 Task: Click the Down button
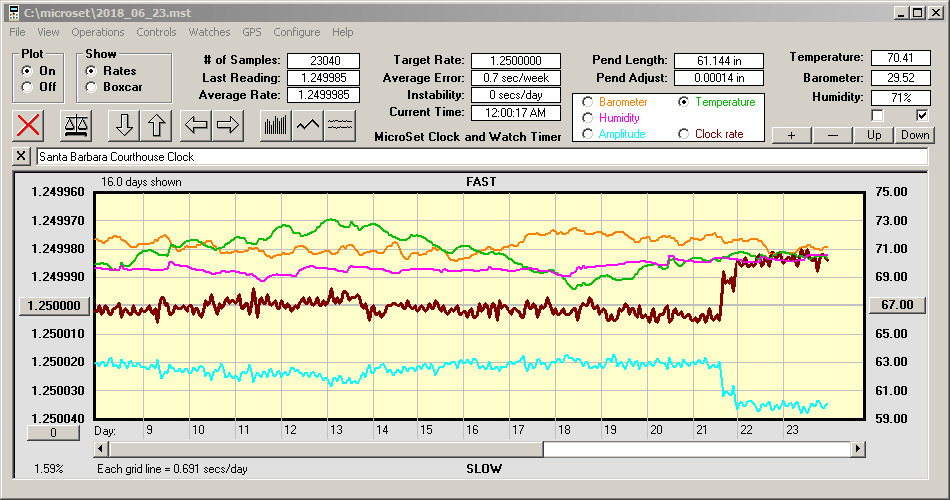[915, 135]
